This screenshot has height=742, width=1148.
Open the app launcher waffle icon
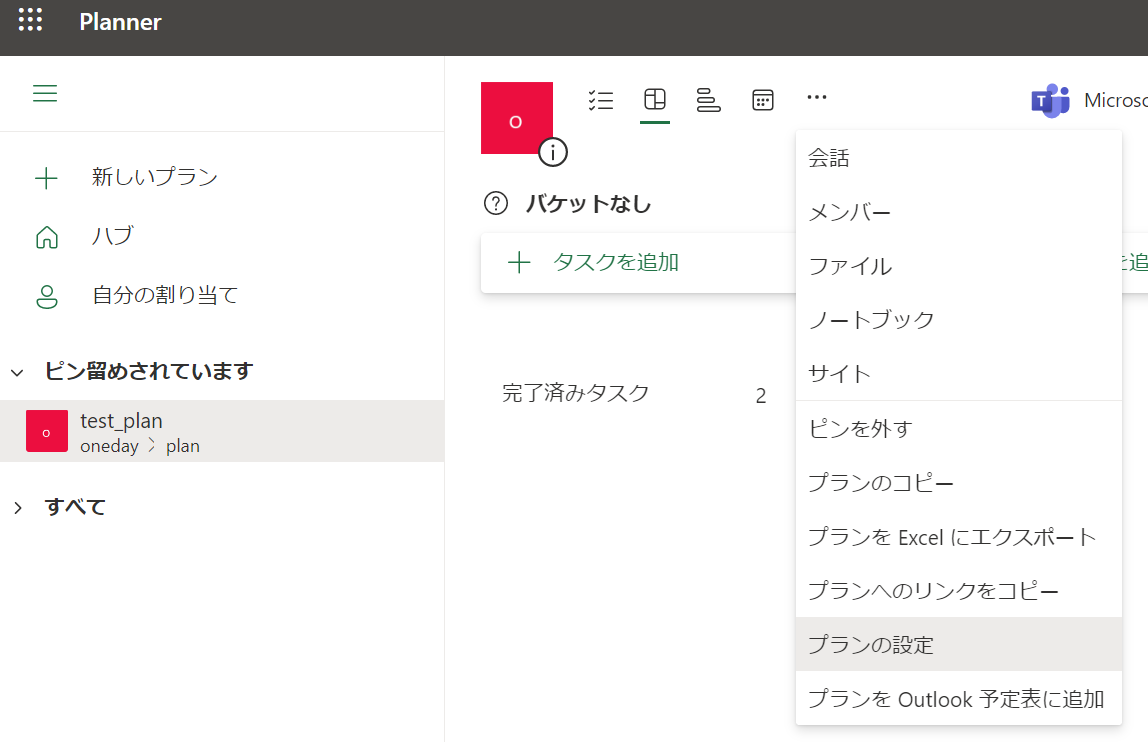point(30,20)
